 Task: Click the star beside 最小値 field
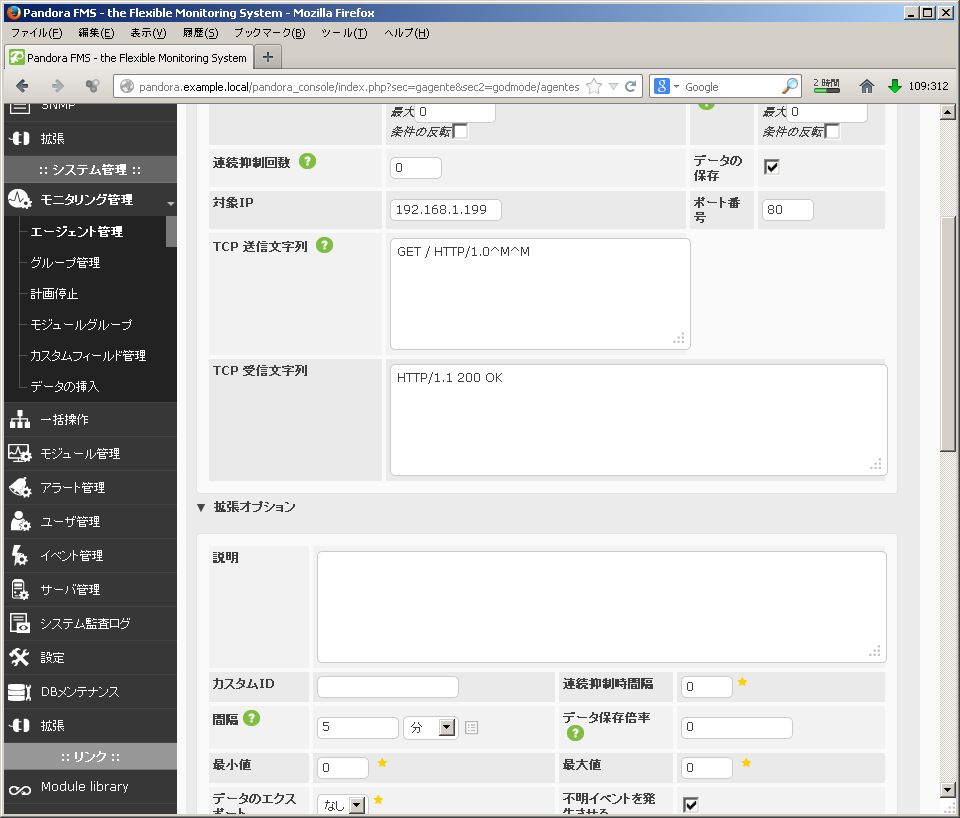click(x=382, y=762)
